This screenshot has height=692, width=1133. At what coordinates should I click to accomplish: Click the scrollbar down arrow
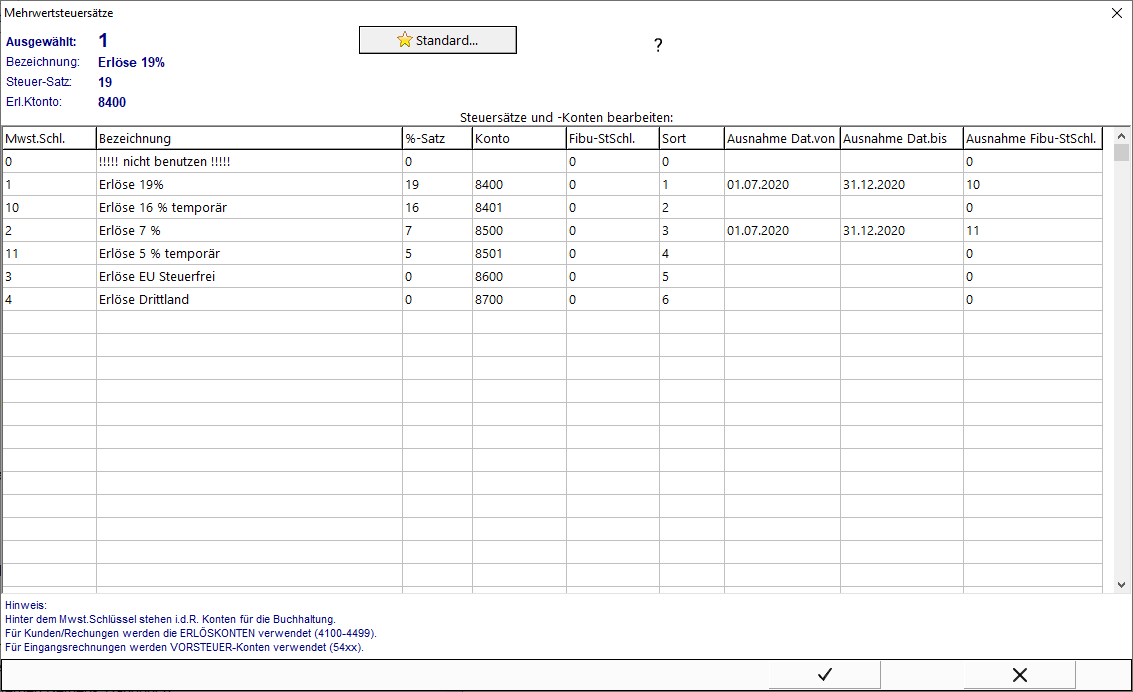pyautogui.click(x=1121, y=585)
